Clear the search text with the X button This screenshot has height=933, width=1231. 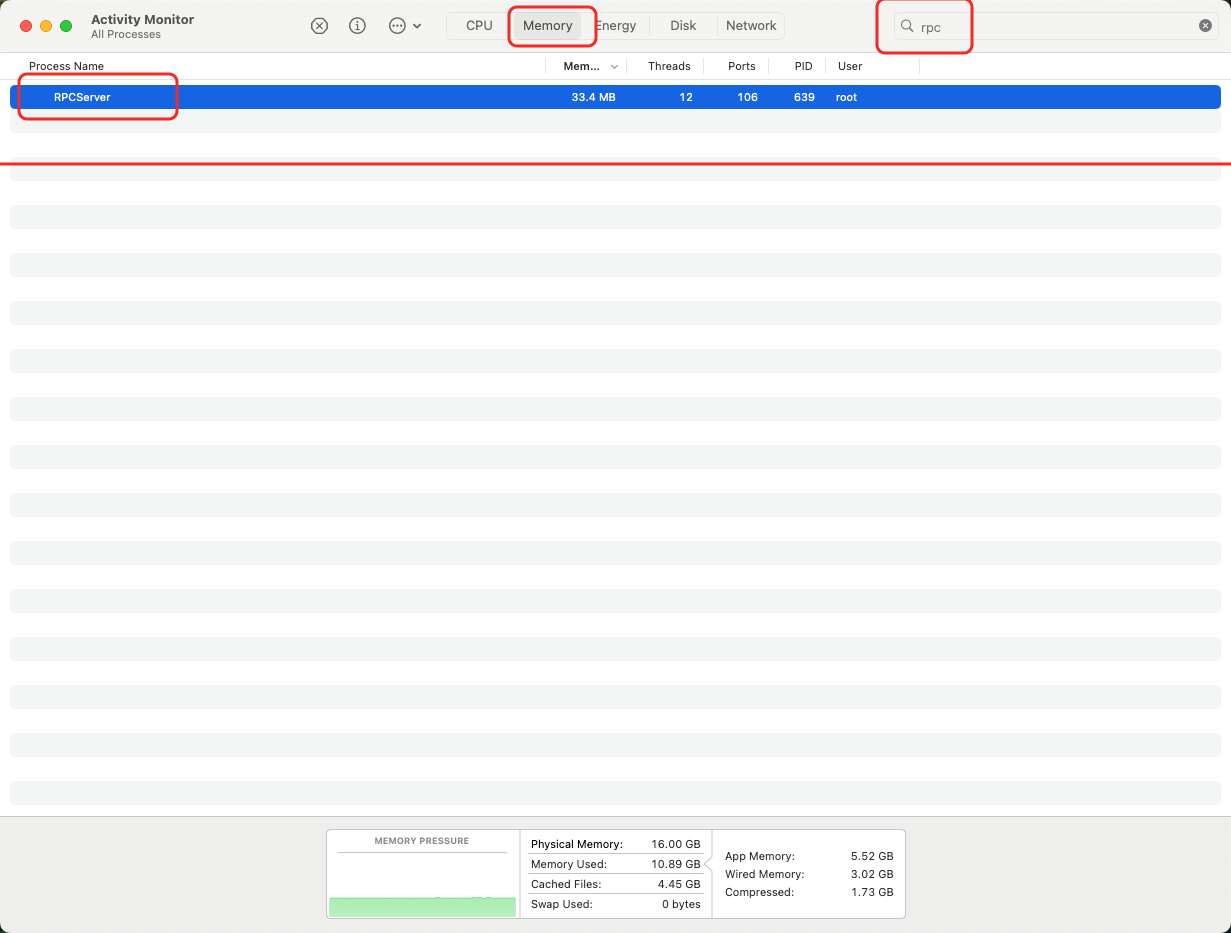pyautogui.click(x=1205, y=26)
